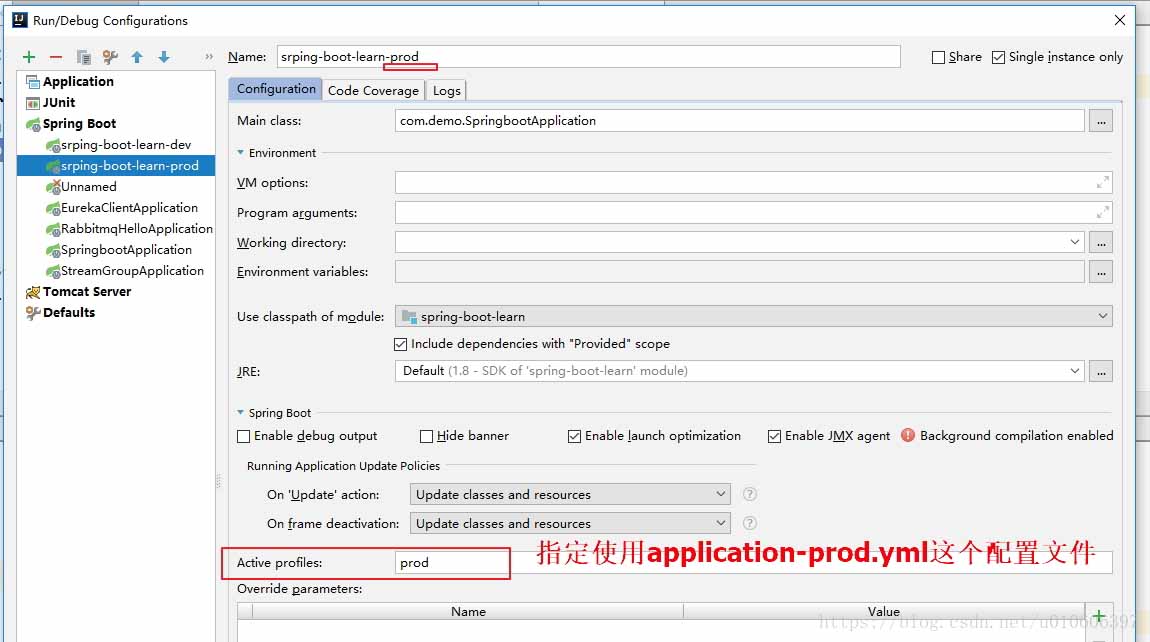Switch to the Code Coverage tab
Image resolution: width=1150 pixels, height=642 pixels.
(373, 89)
